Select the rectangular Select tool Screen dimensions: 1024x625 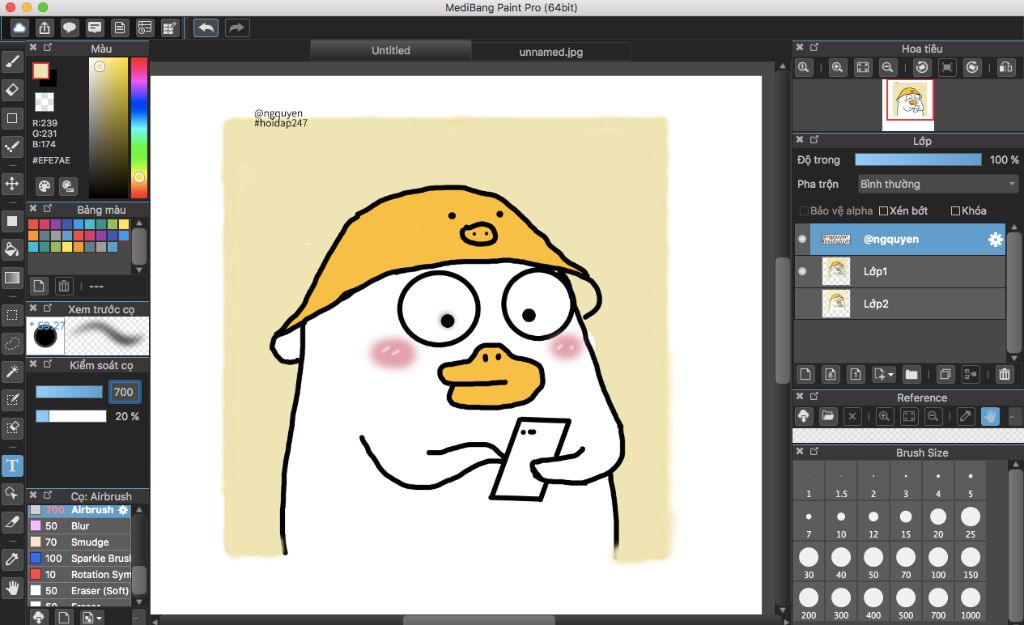click(x=12, y=315)
